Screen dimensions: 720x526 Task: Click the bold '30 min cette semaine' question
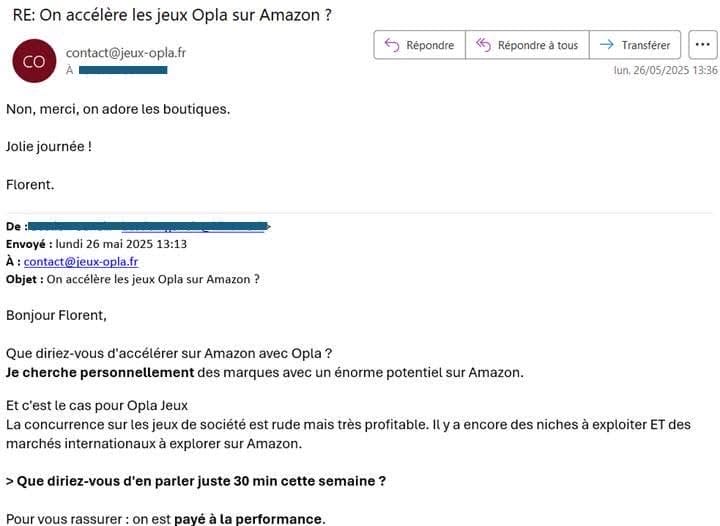[x=200, y=480]
